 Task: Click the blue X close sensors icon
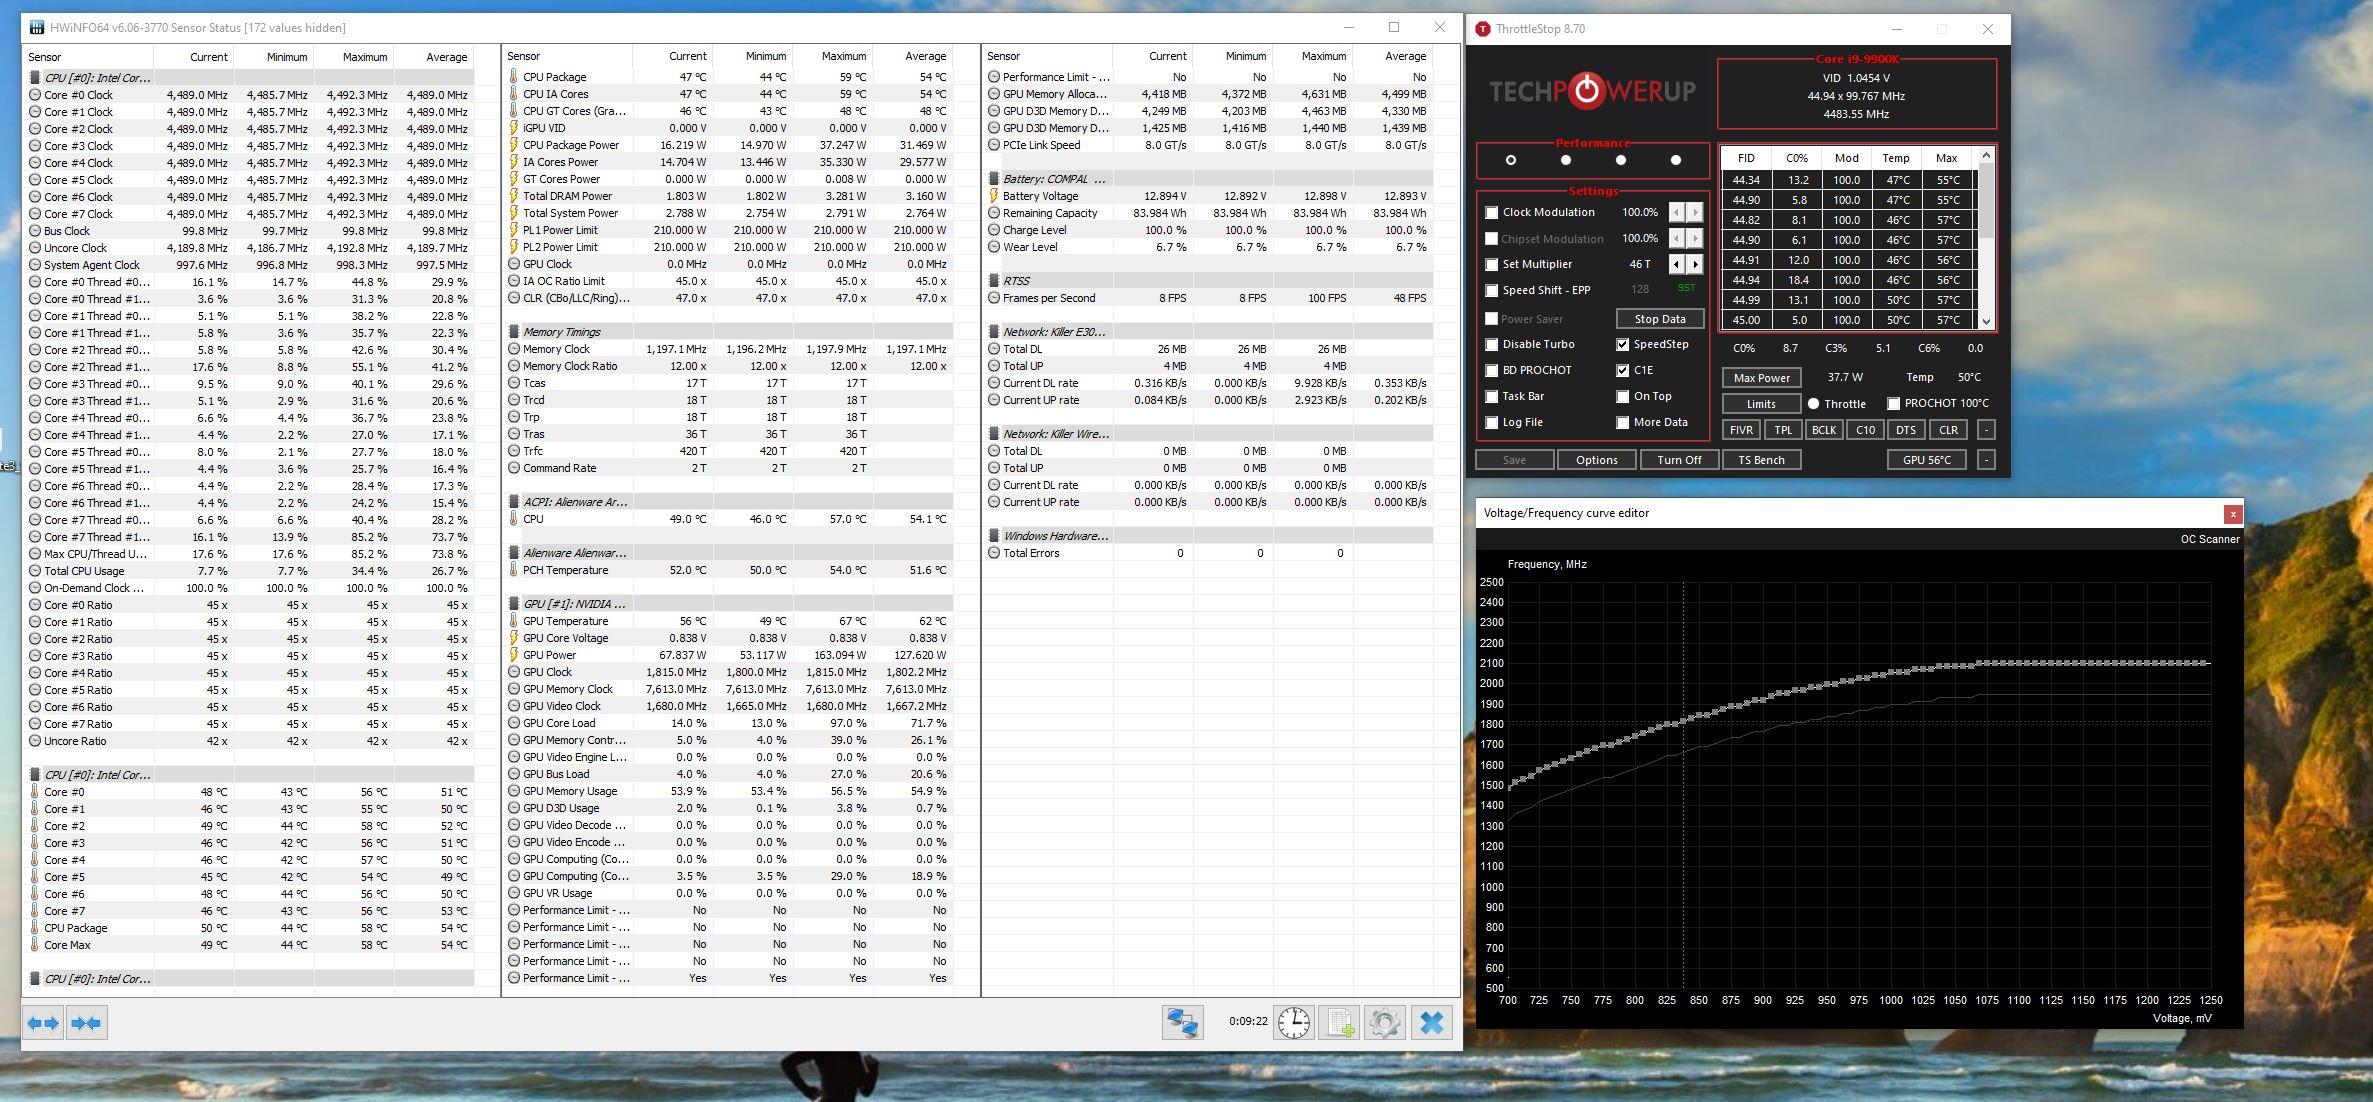click(x=1431, y=1022)
